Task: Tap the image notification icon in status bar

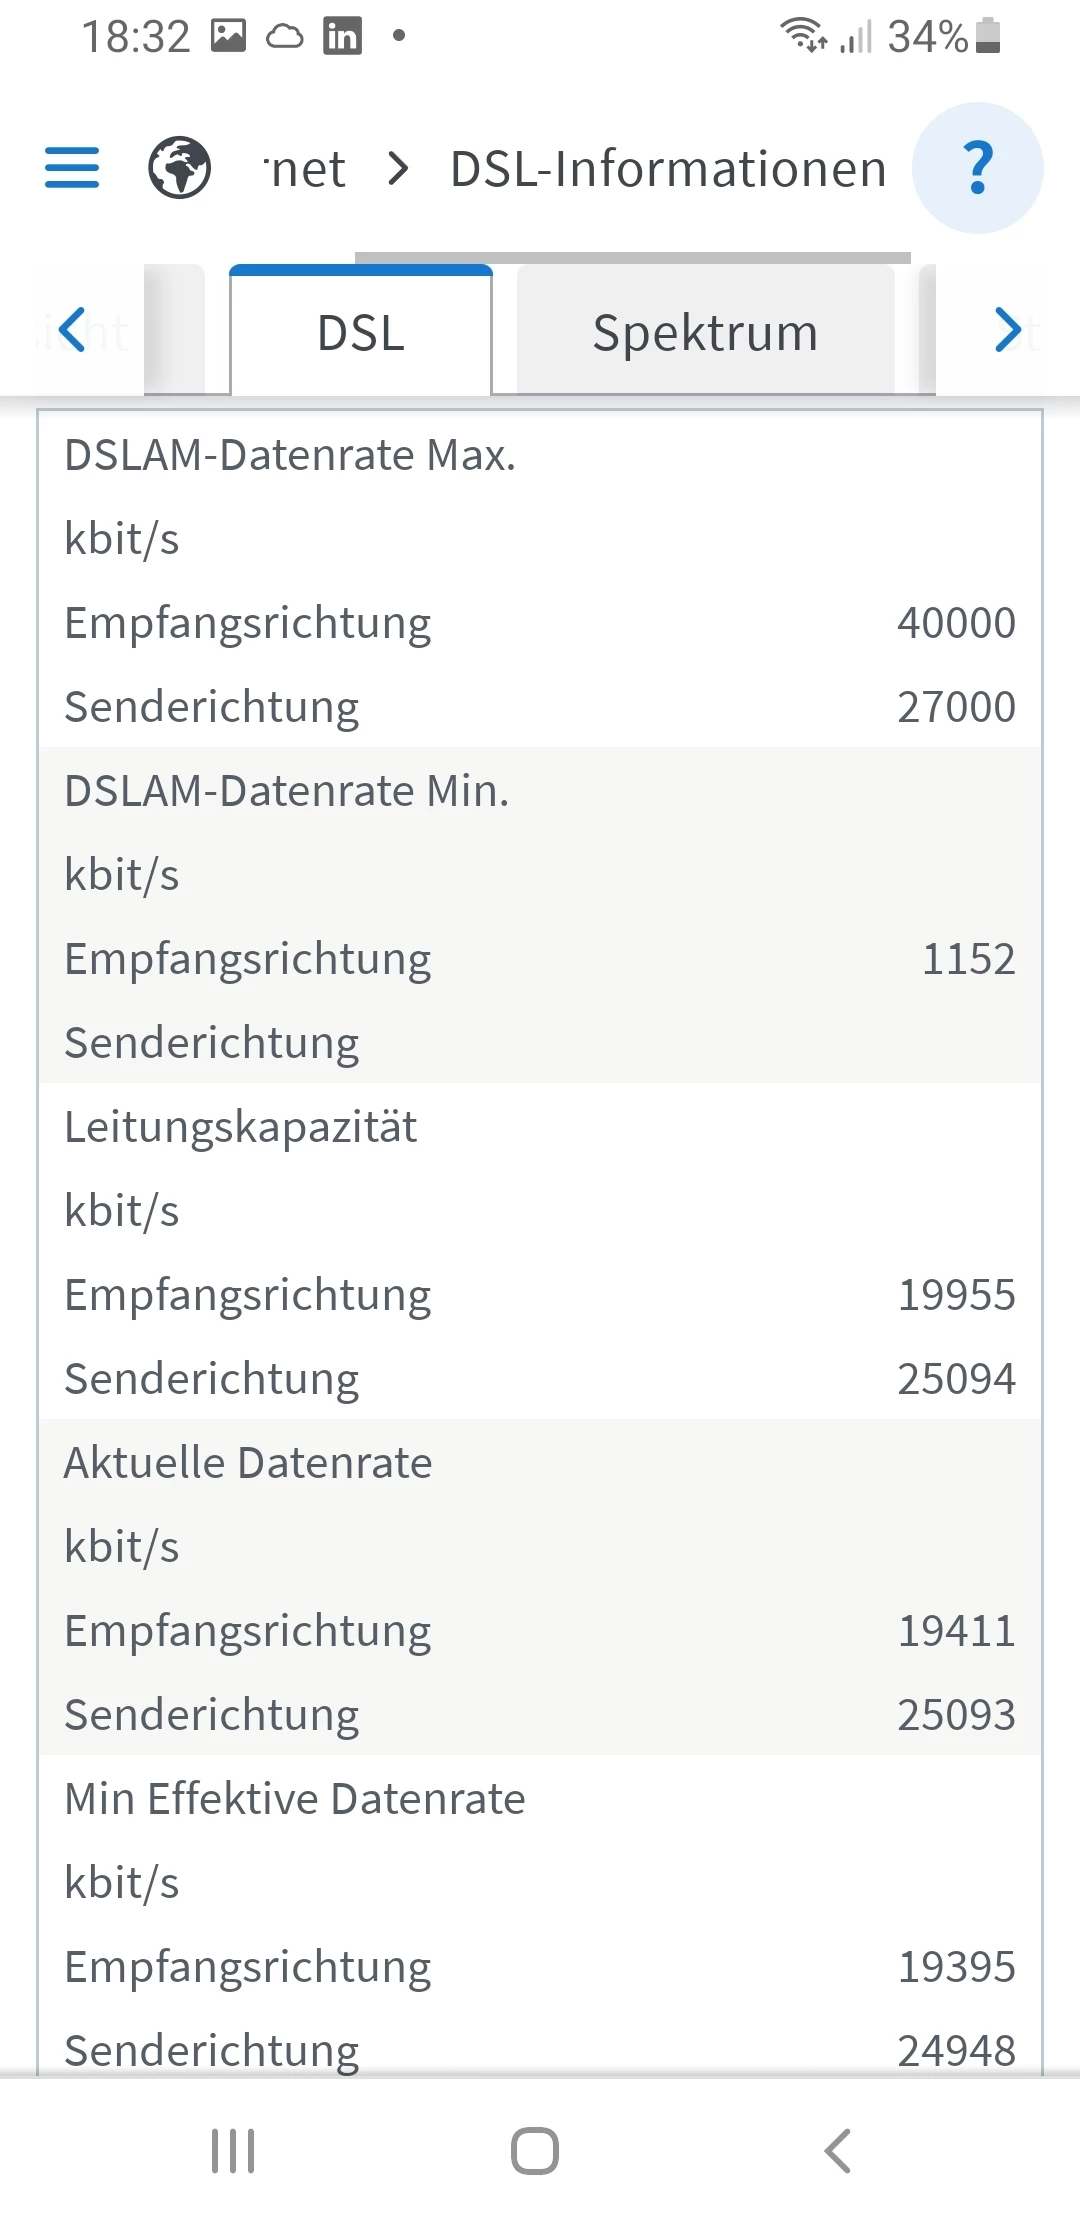Action: point(228,37)
